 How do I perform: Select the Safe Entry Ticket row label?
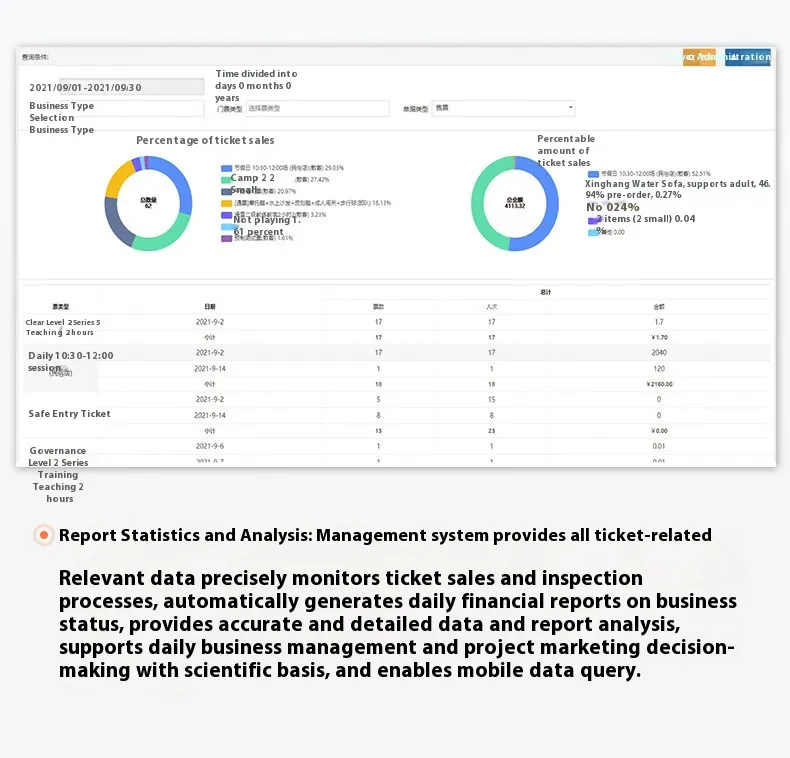(69, 414)
